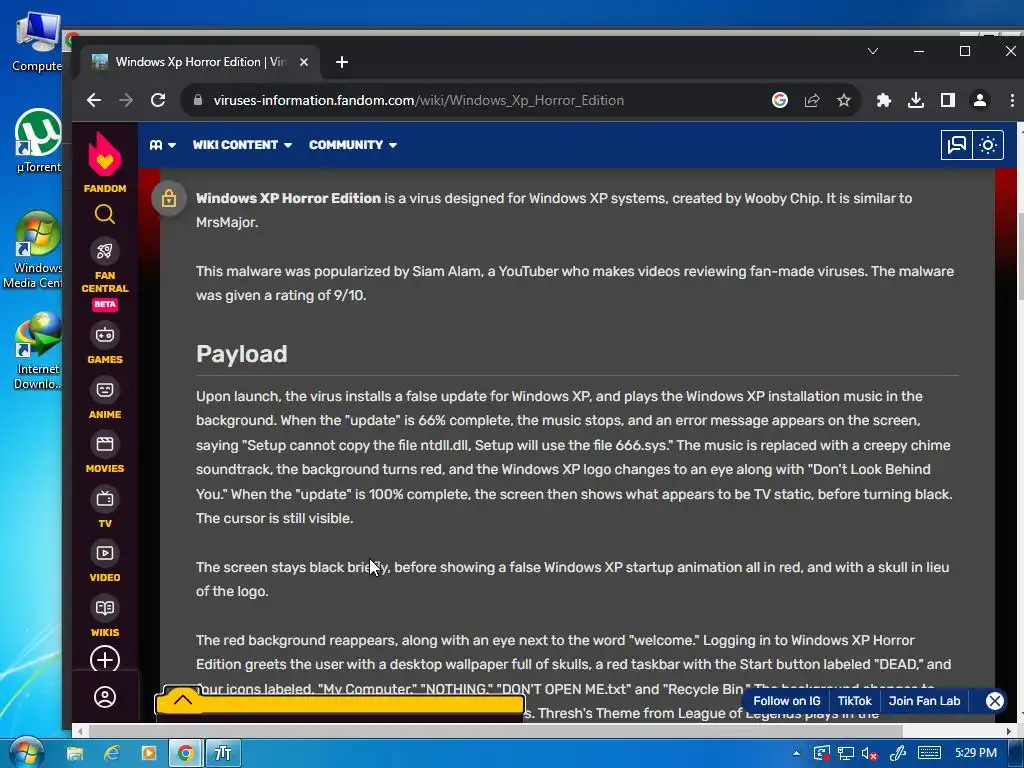Open Video section in sidebar

click(104, 563)
